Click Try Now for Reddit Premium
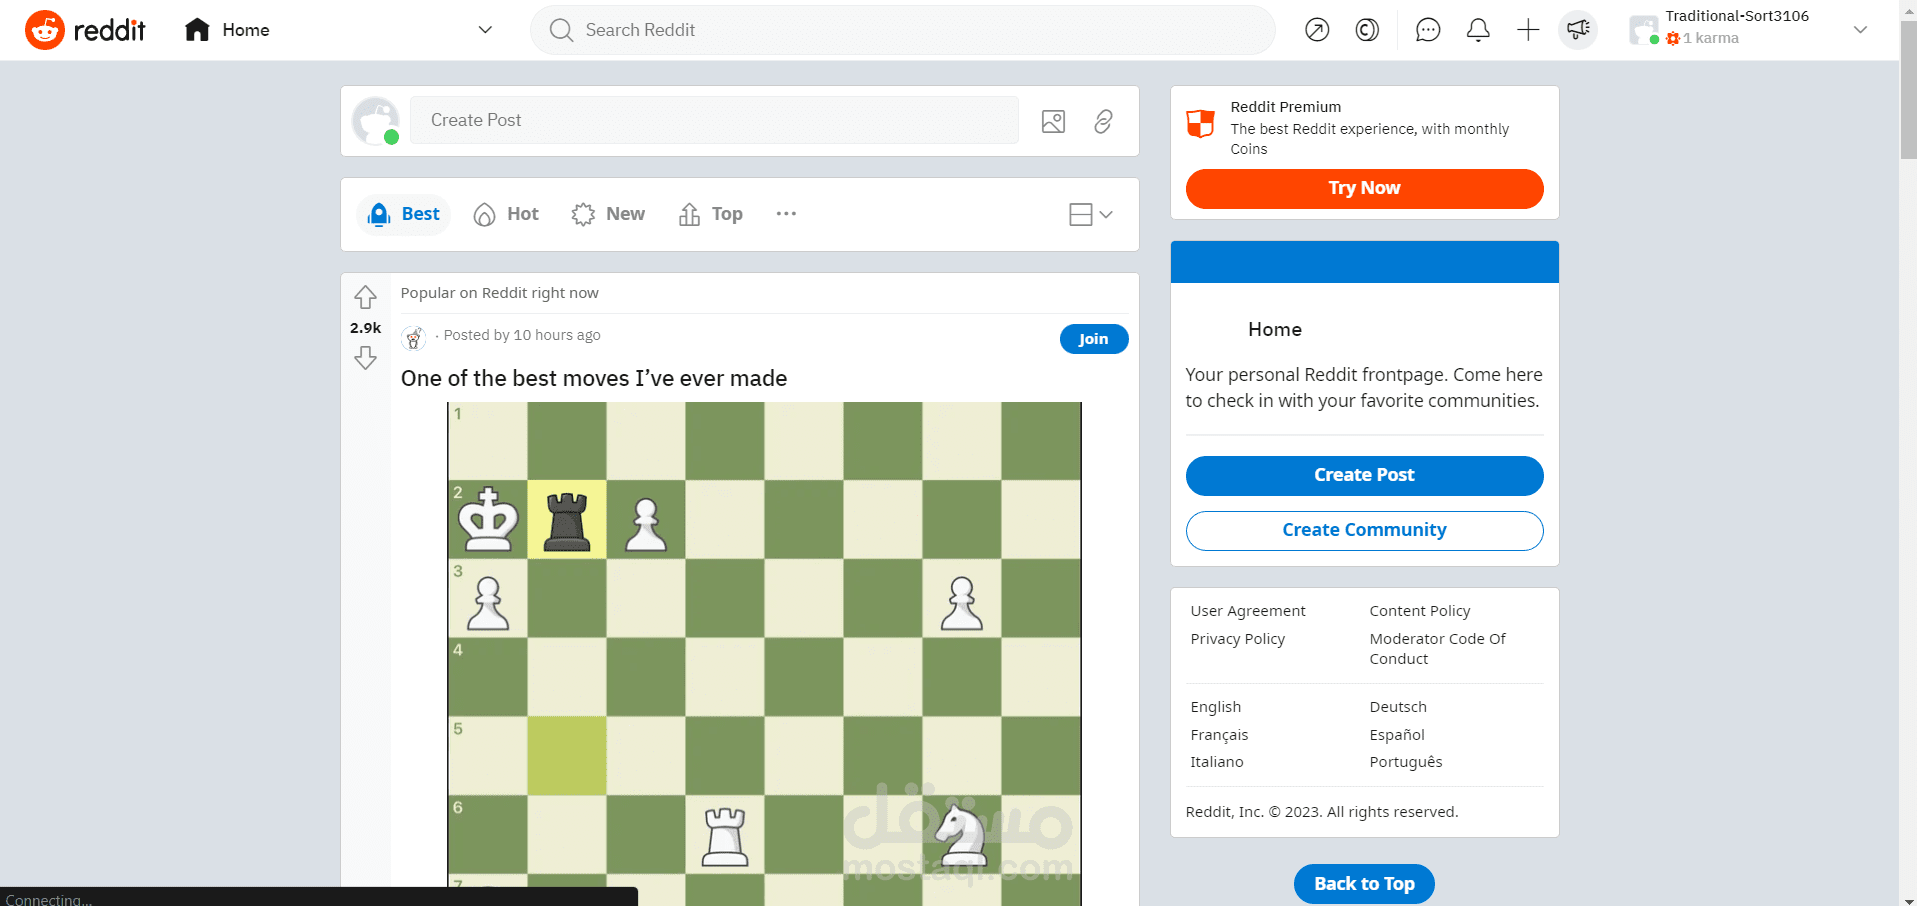Viewport: 1917px width, 906px height. coord(1364,188)
